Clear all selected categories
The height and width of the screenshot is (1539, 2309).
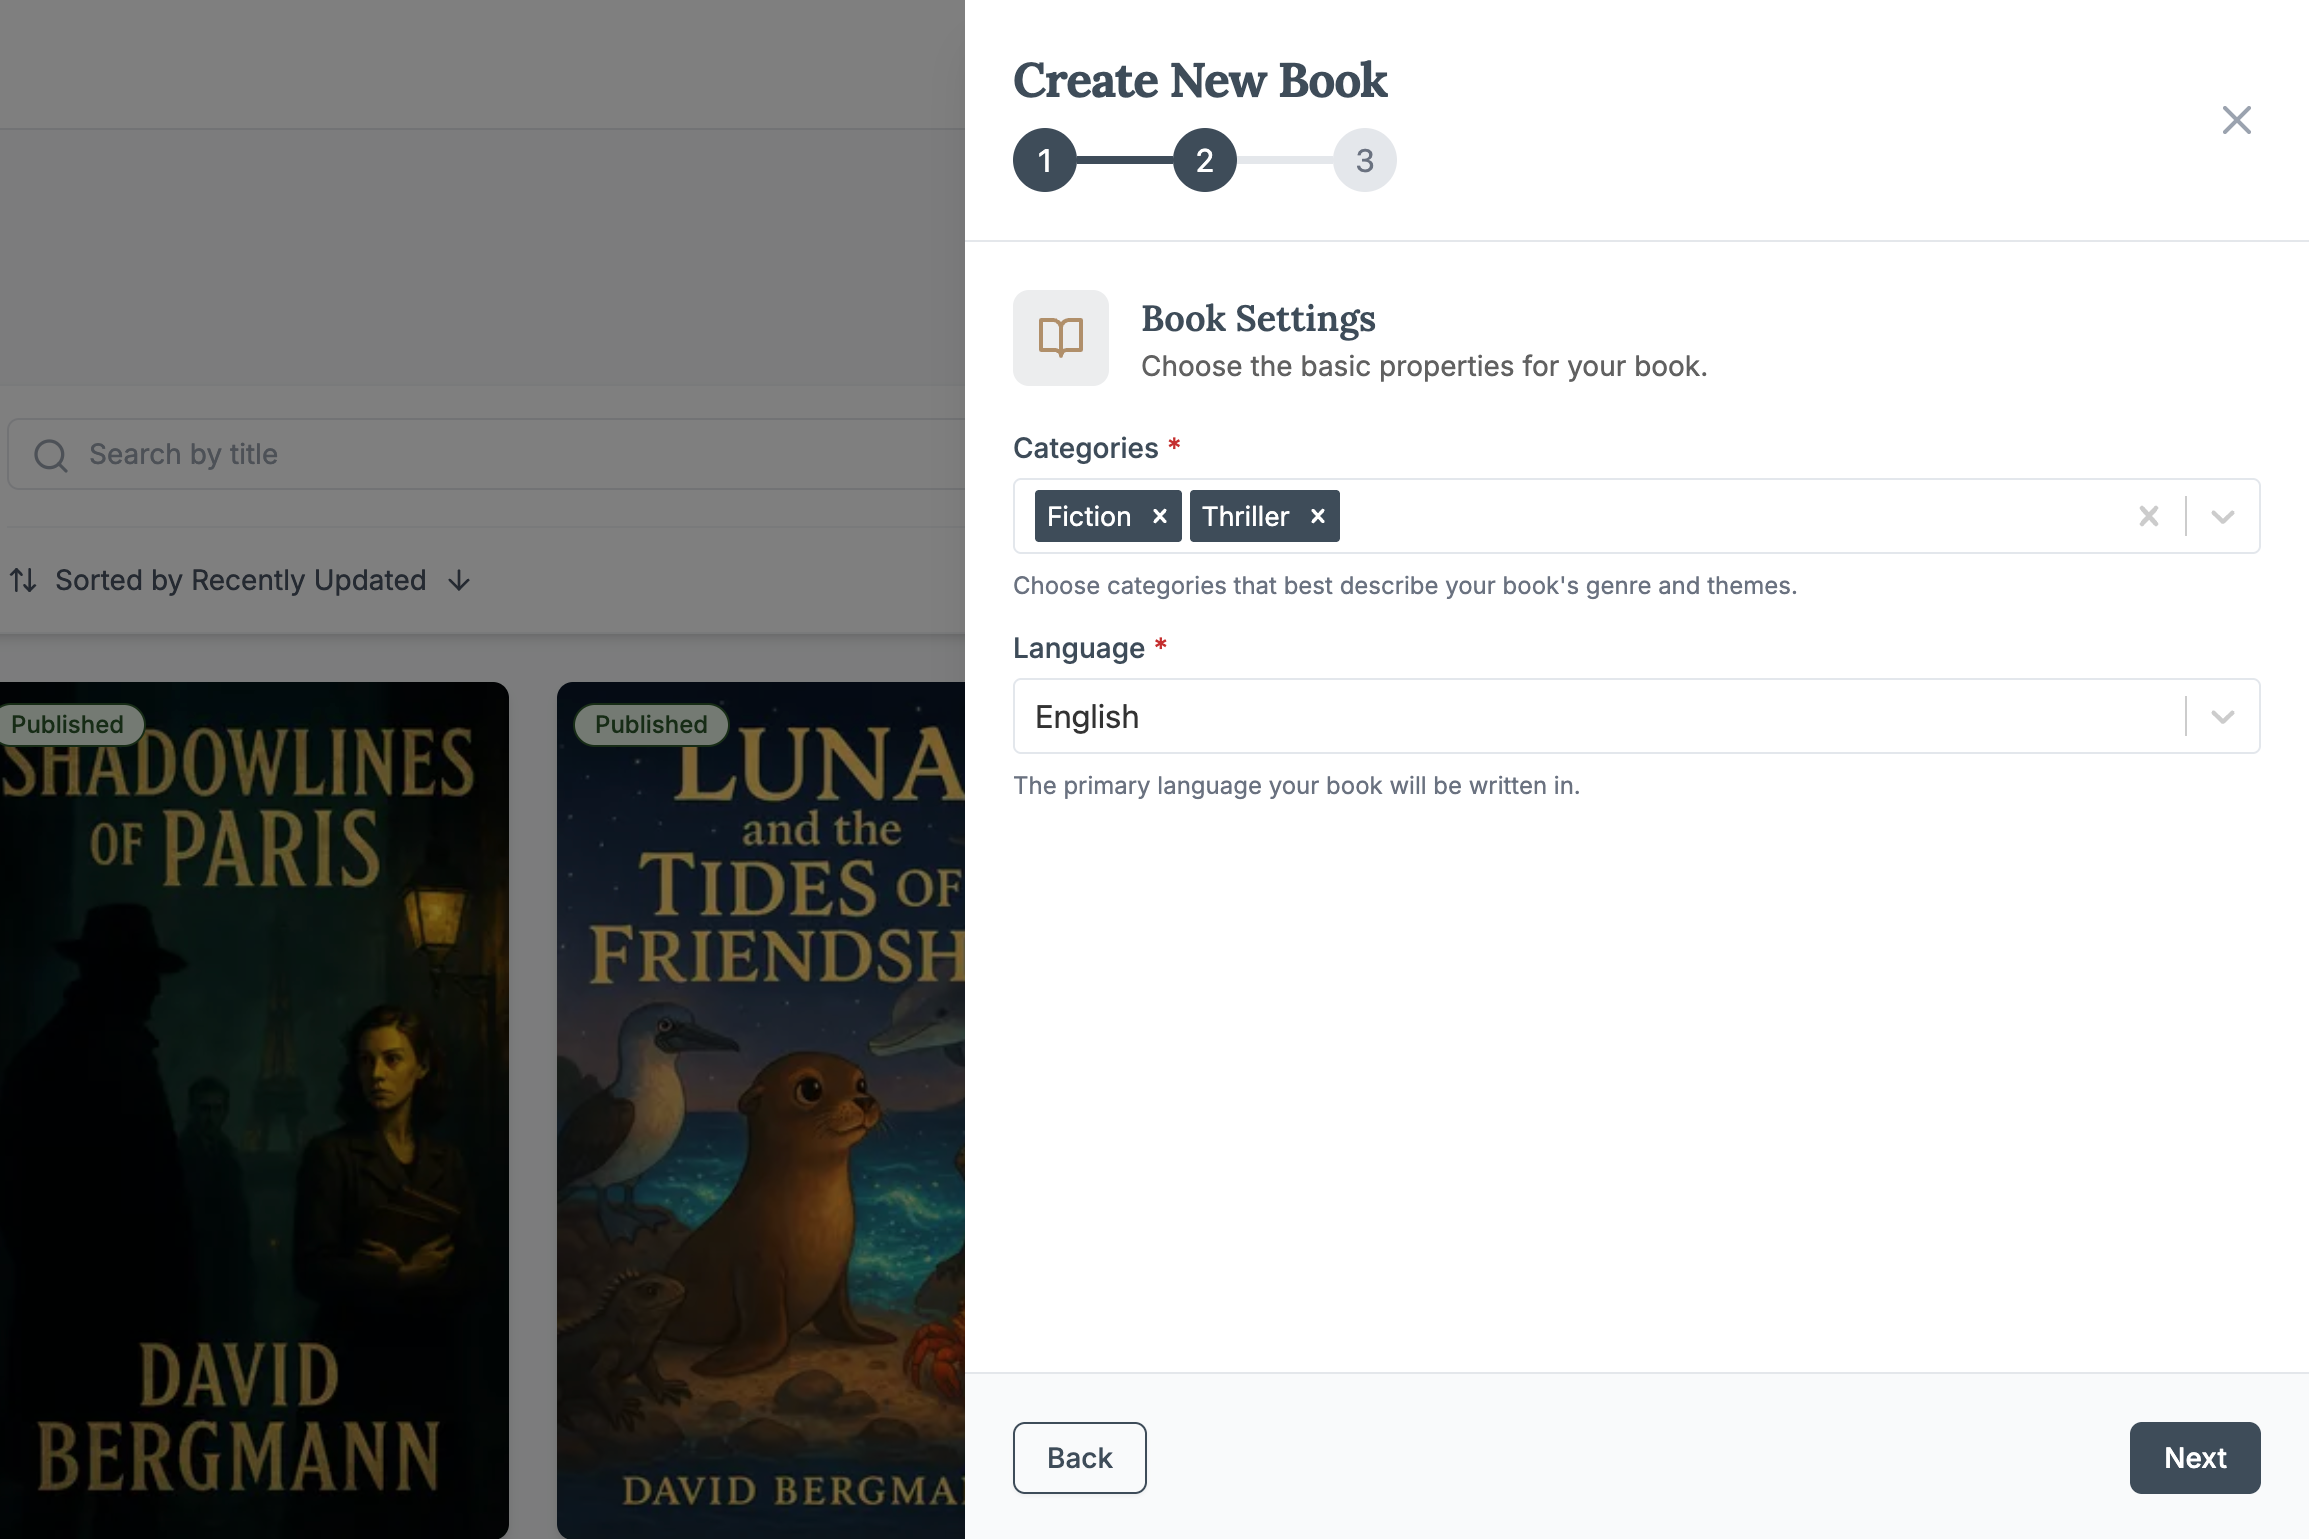[x=2148, y=516]
